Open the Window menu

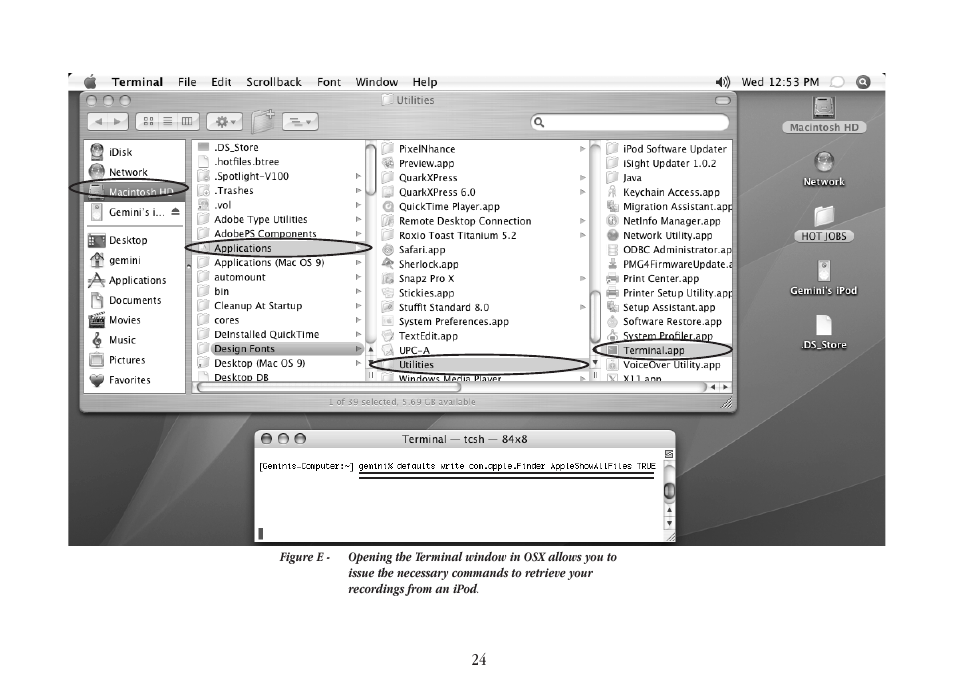[x=377, y=82]
